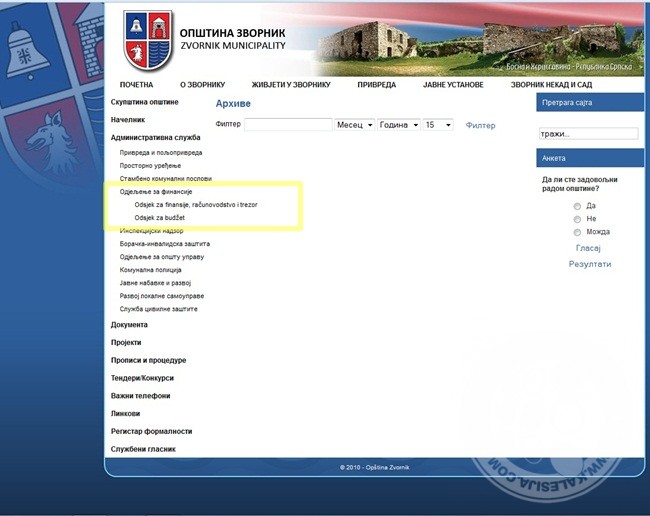This screenshot has height=516, width=650.
Task: Open 'Тендери/Конкурси' sidebar link
Action: coord(142,378)
